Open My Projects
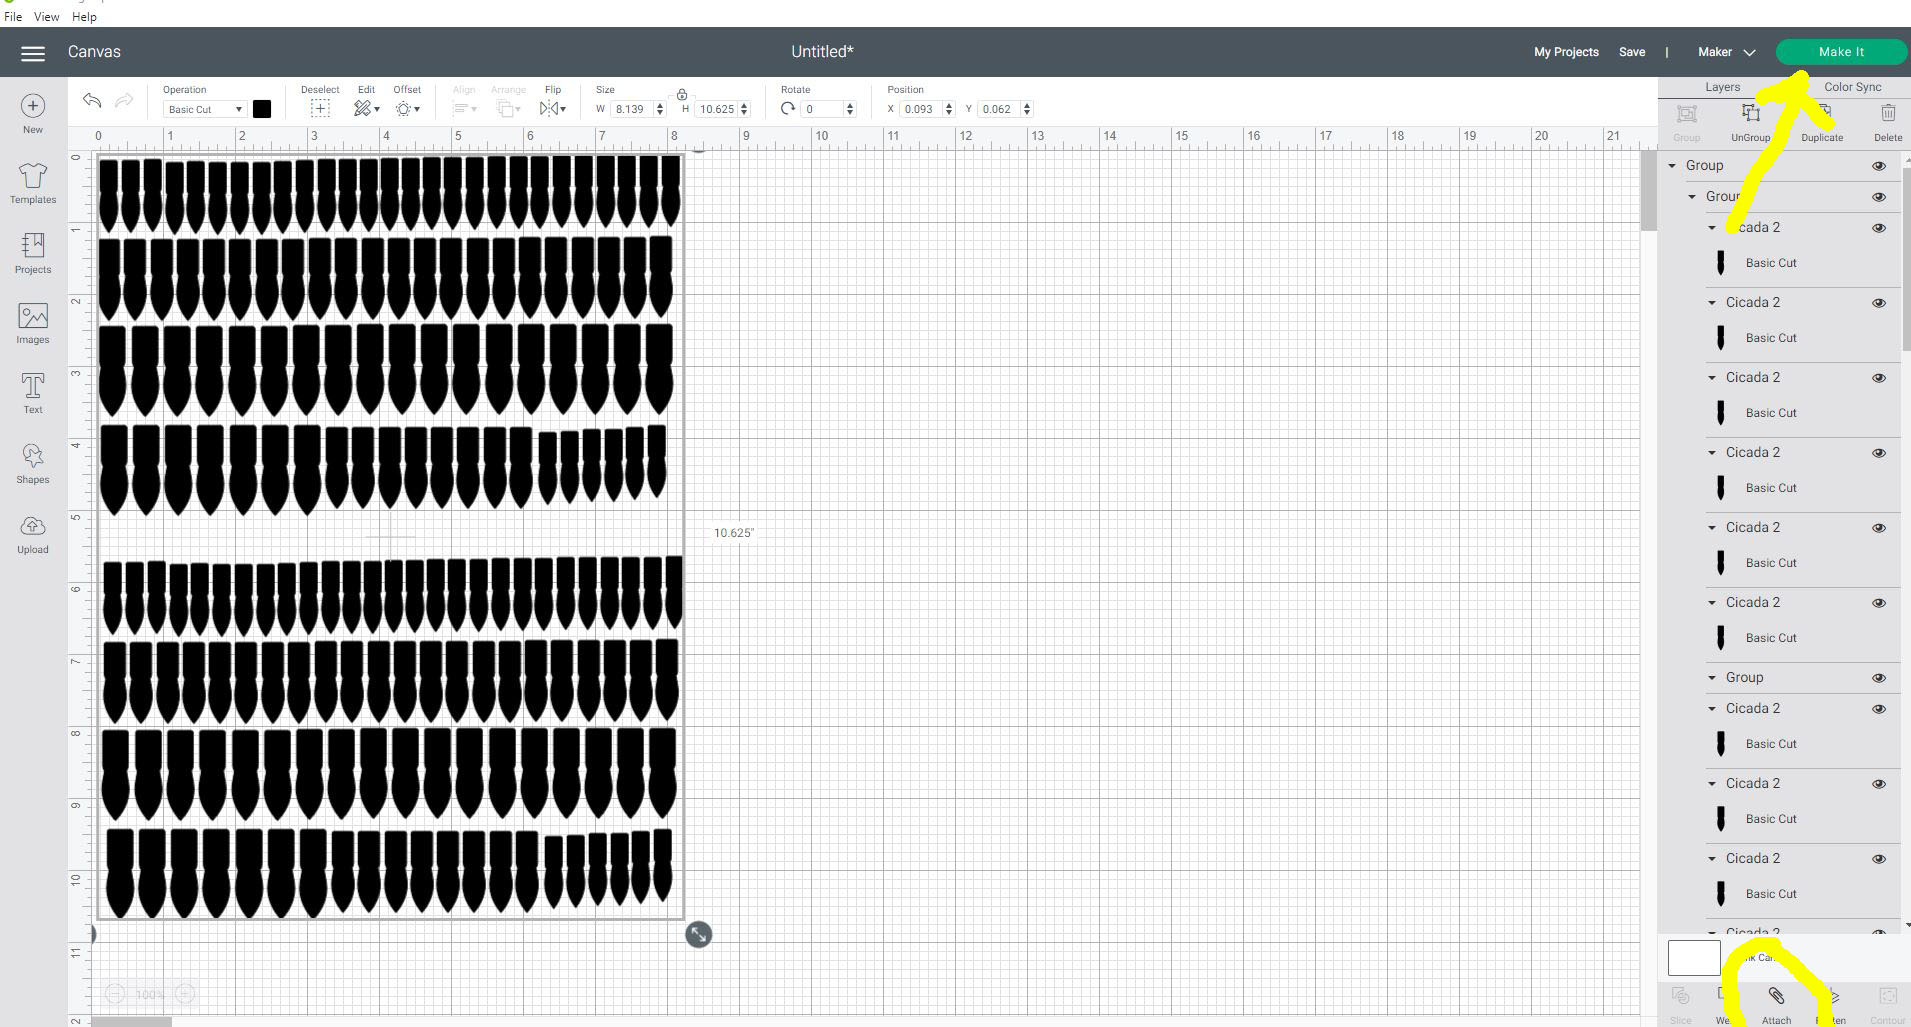Image resolution: width=1911 pixels, height=1027 pixels. coord(1566,51)
